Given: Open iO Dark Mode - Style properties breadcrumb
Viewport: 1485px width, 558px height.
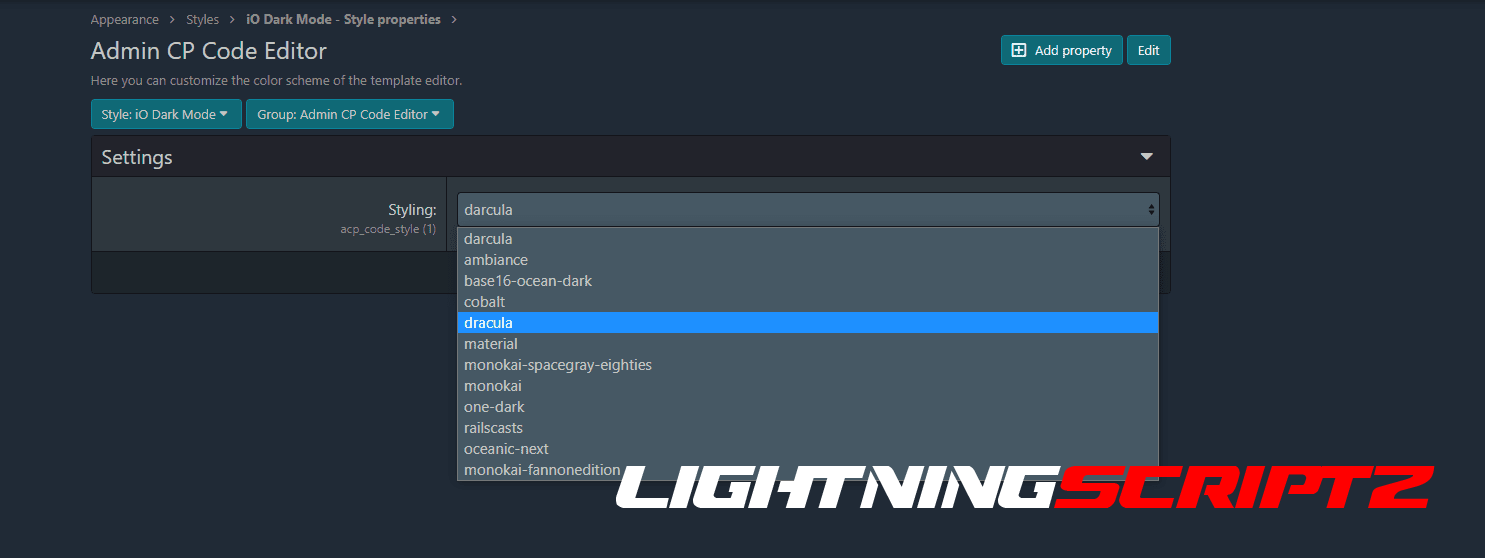Looking at the screenshot, I should [343, 19].
